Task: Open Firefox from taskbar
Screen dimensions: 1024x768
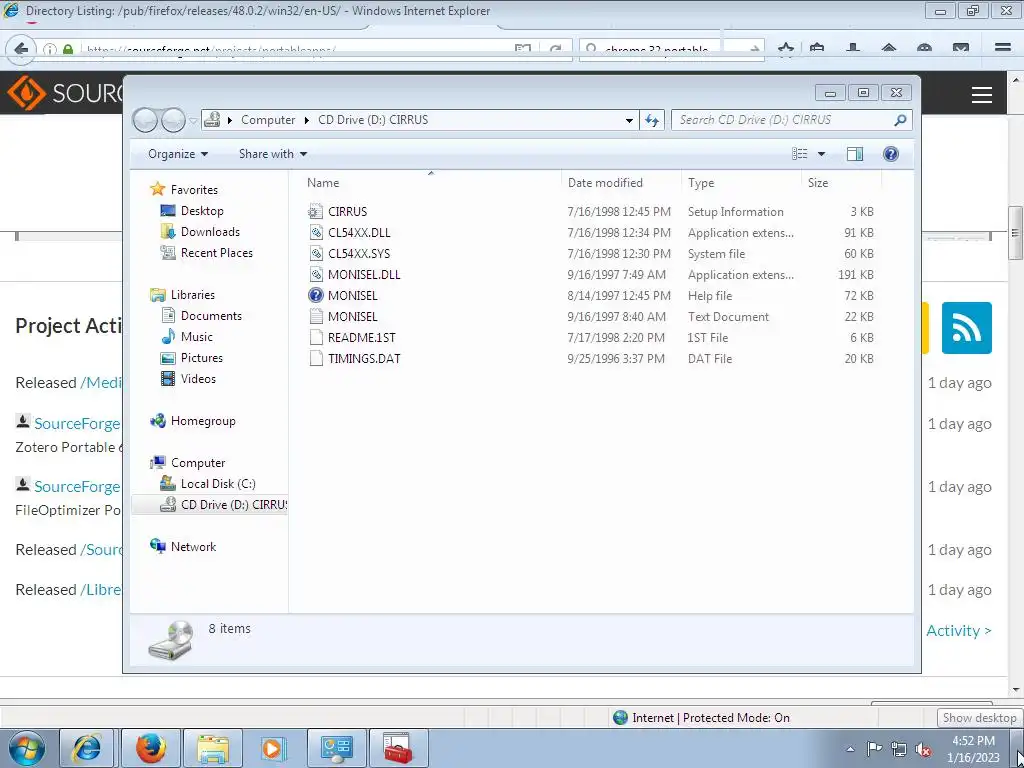Action: [x=151, y=748]
